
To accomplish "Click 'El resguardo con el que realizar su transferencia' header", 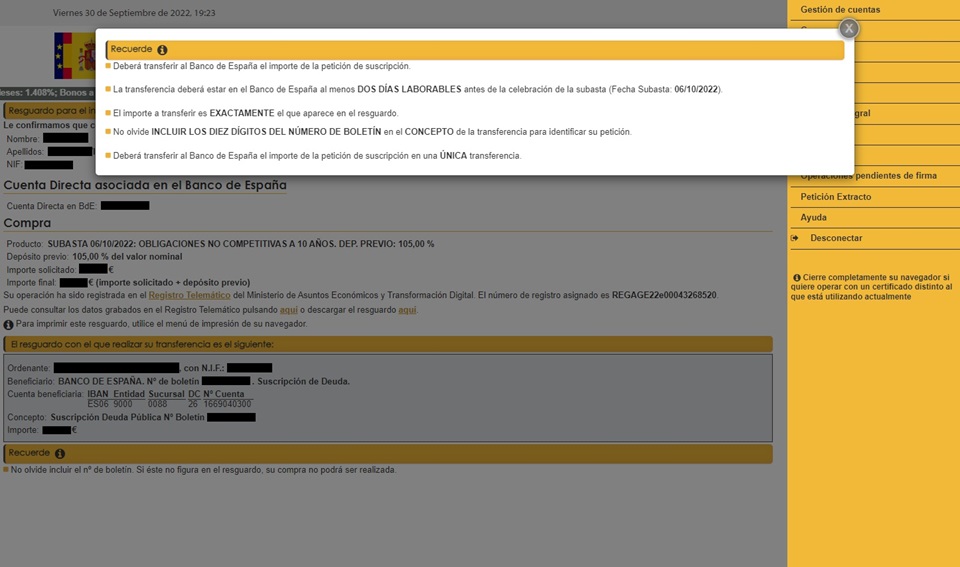I will coord(388,344).
